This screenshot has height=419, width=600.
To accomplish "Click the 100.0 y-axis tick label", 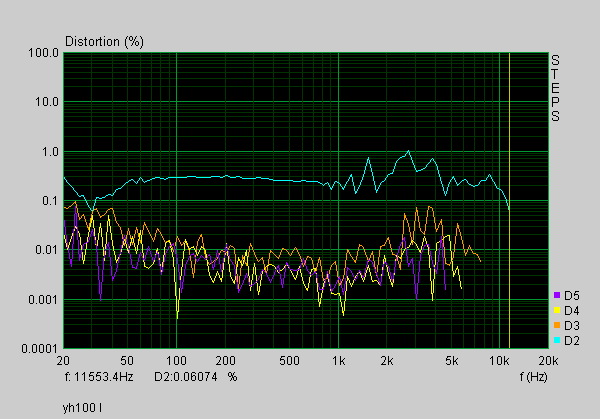I will 44,53.
